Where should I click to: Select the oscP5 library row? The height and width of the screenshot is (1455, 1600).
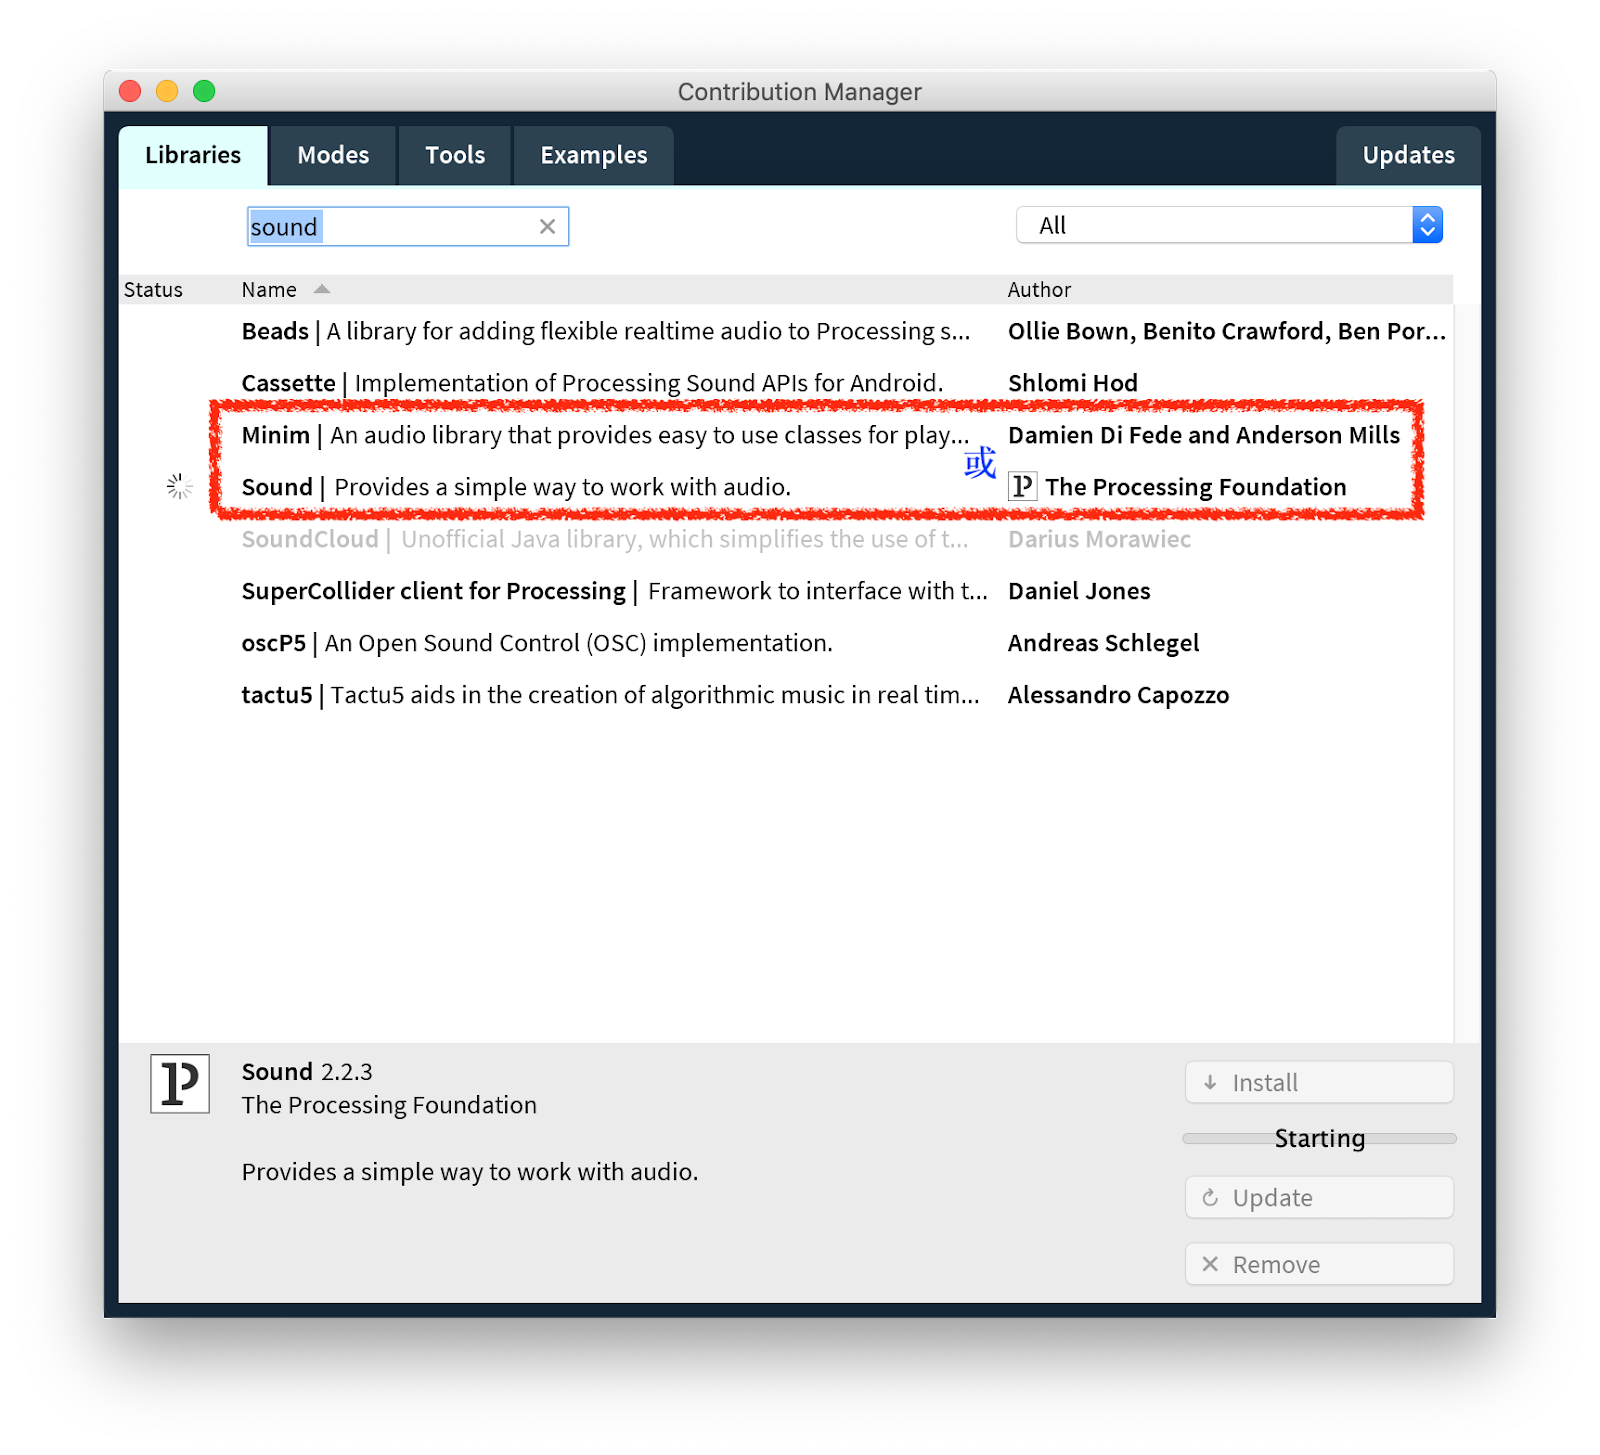point(785,643)
